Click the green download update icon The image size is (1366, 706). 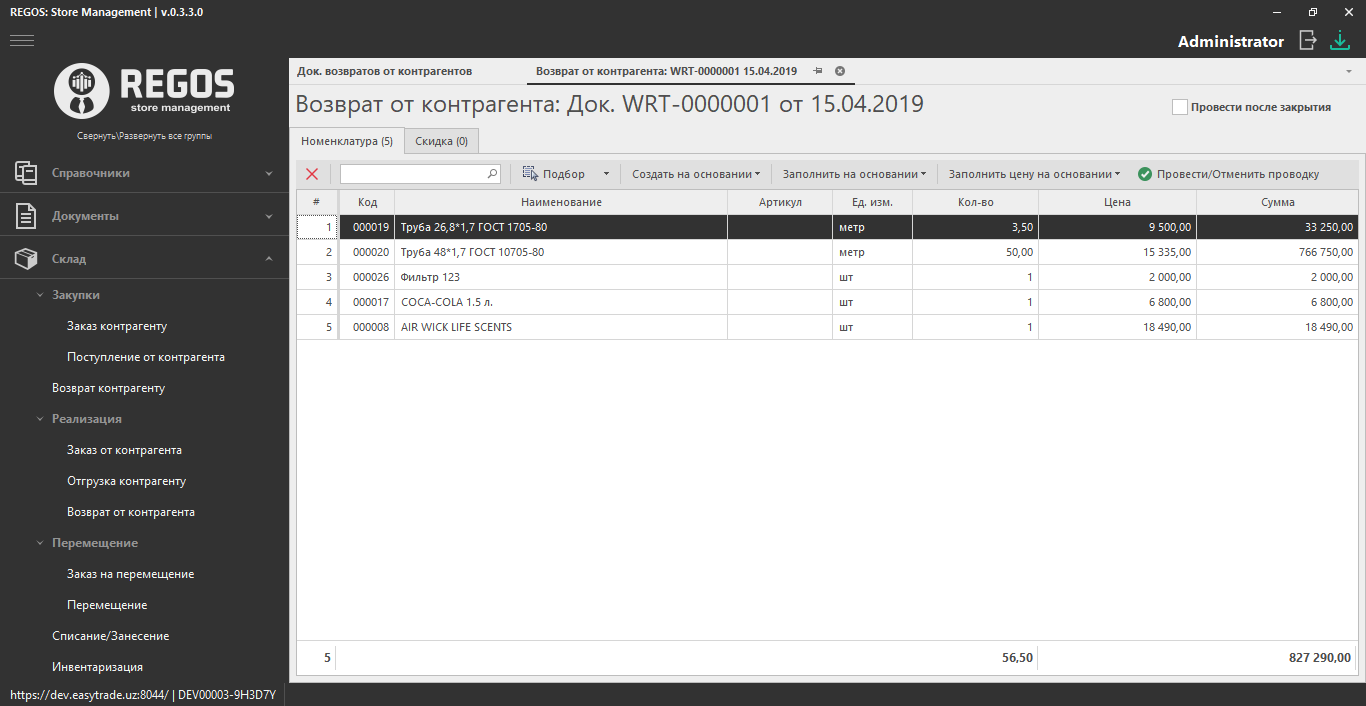coord(1339,41)
